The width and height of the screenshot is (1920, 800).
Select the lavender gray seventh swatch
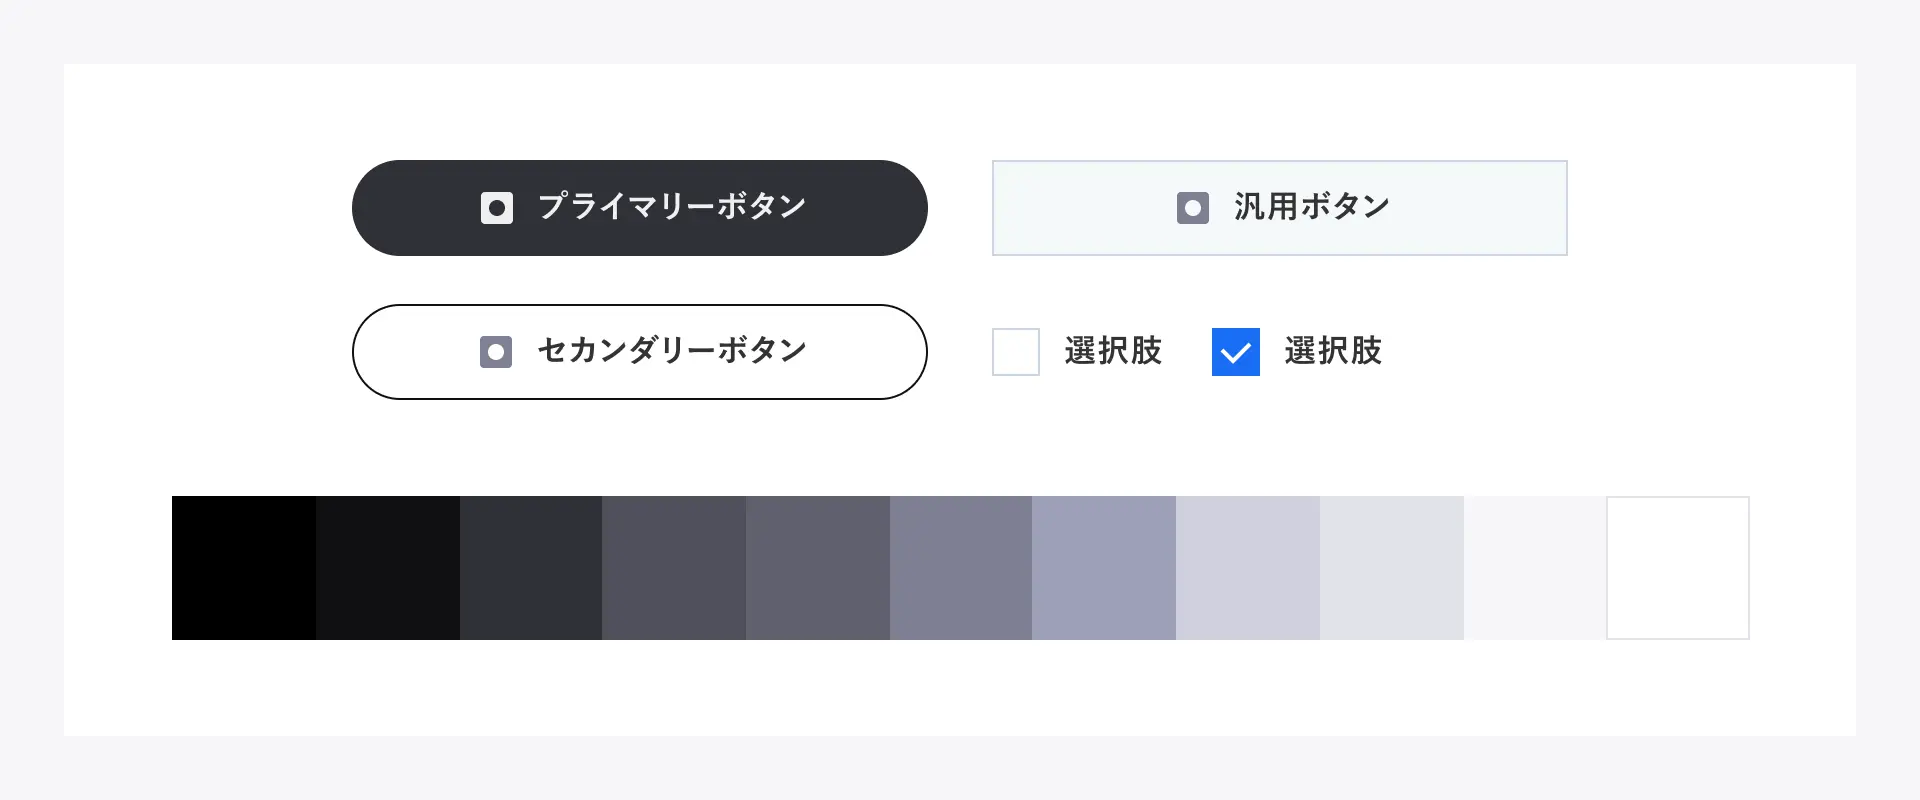[1104, 568]
